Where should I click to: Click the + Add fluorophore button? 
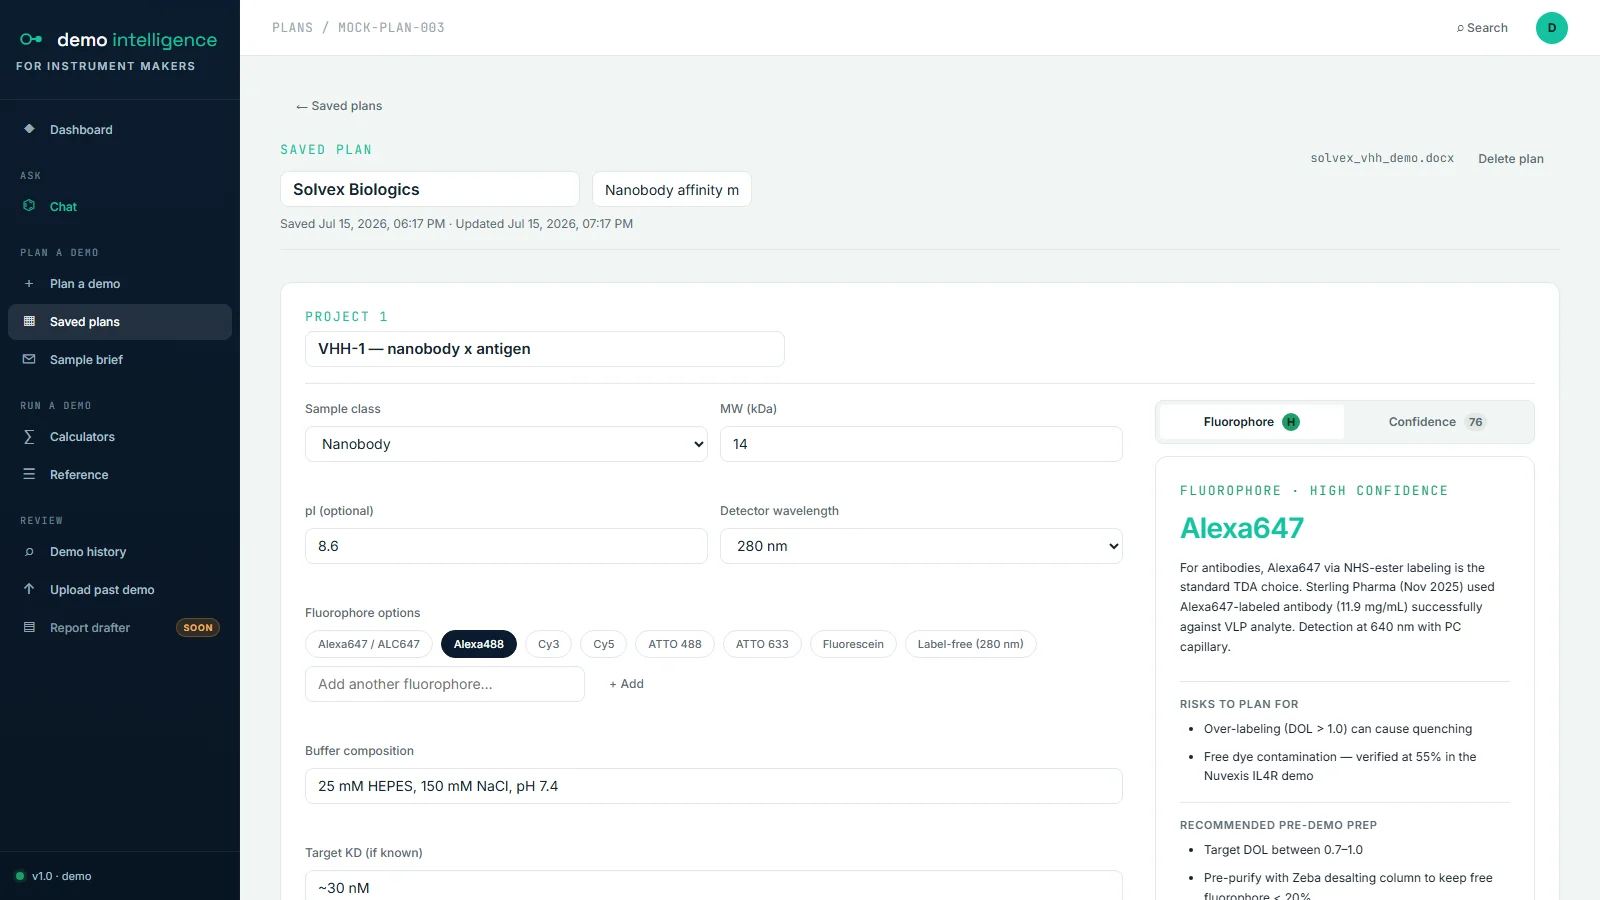click(627, 684)
